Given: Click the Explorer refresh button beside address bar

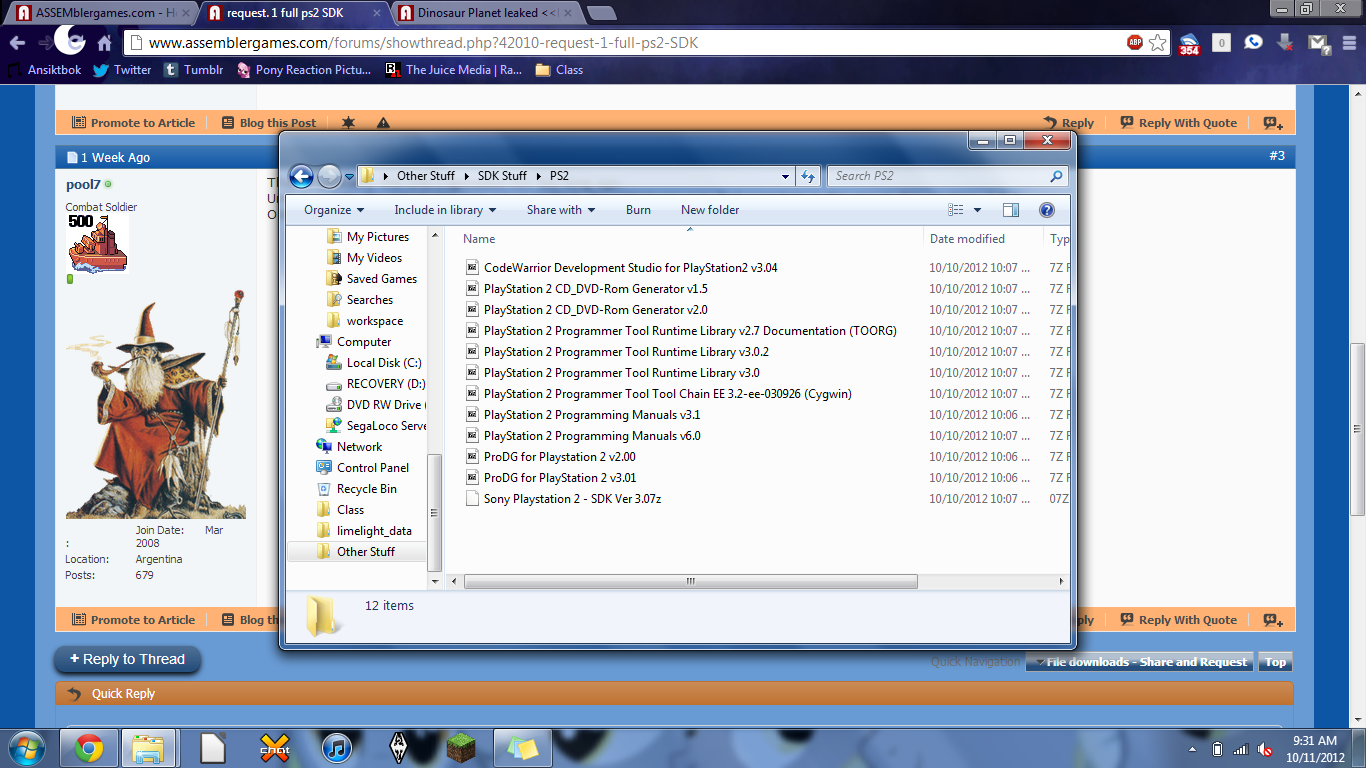Looking at the screenshot, I should (808, 176).
